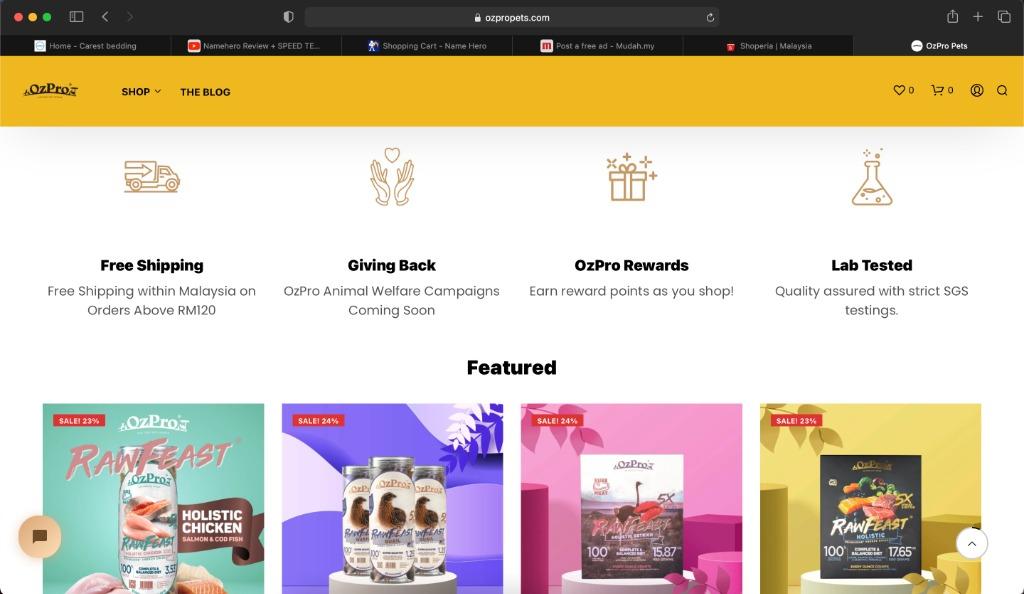Image resolution: width=1024 pixels, height=594 pixels.
Task: Click the Safari share icon
Action: [953, 17]
